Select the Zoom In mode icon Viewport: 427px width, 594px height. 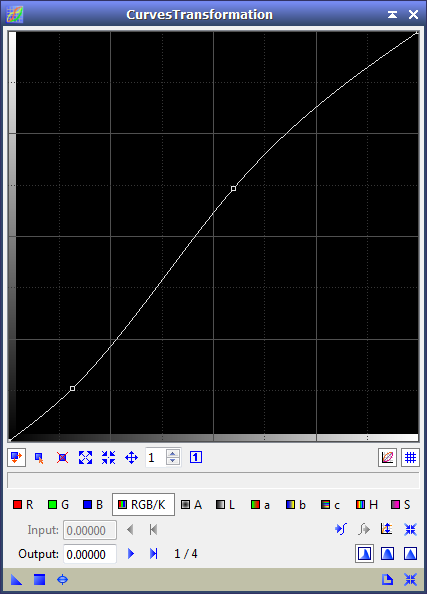[86, 458]
